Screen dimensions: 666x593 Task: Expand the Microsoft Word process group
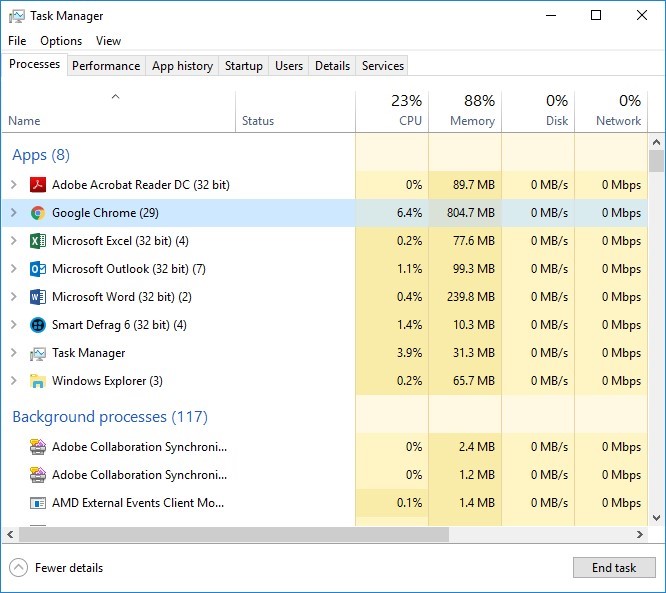(x=14, y=297)
